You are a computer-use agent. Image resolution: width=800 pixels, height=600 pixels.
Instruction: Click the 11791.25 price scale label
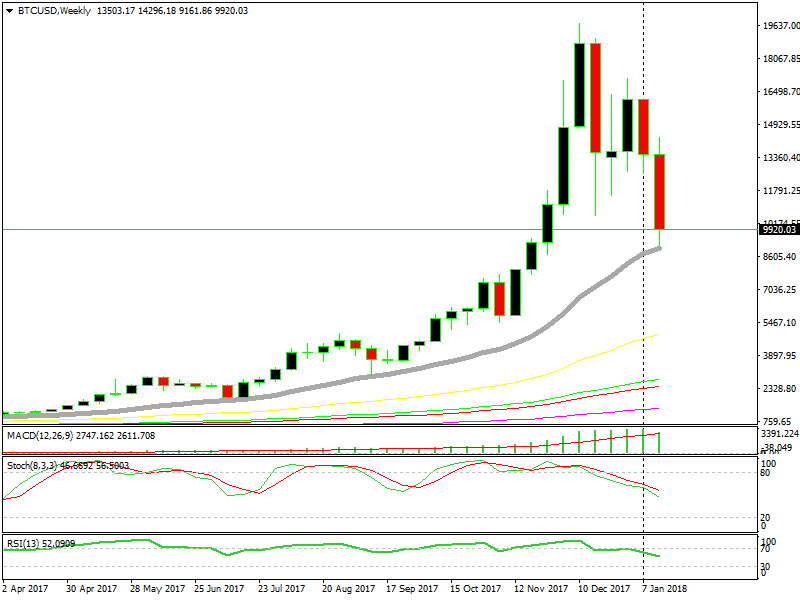[781, 191]
